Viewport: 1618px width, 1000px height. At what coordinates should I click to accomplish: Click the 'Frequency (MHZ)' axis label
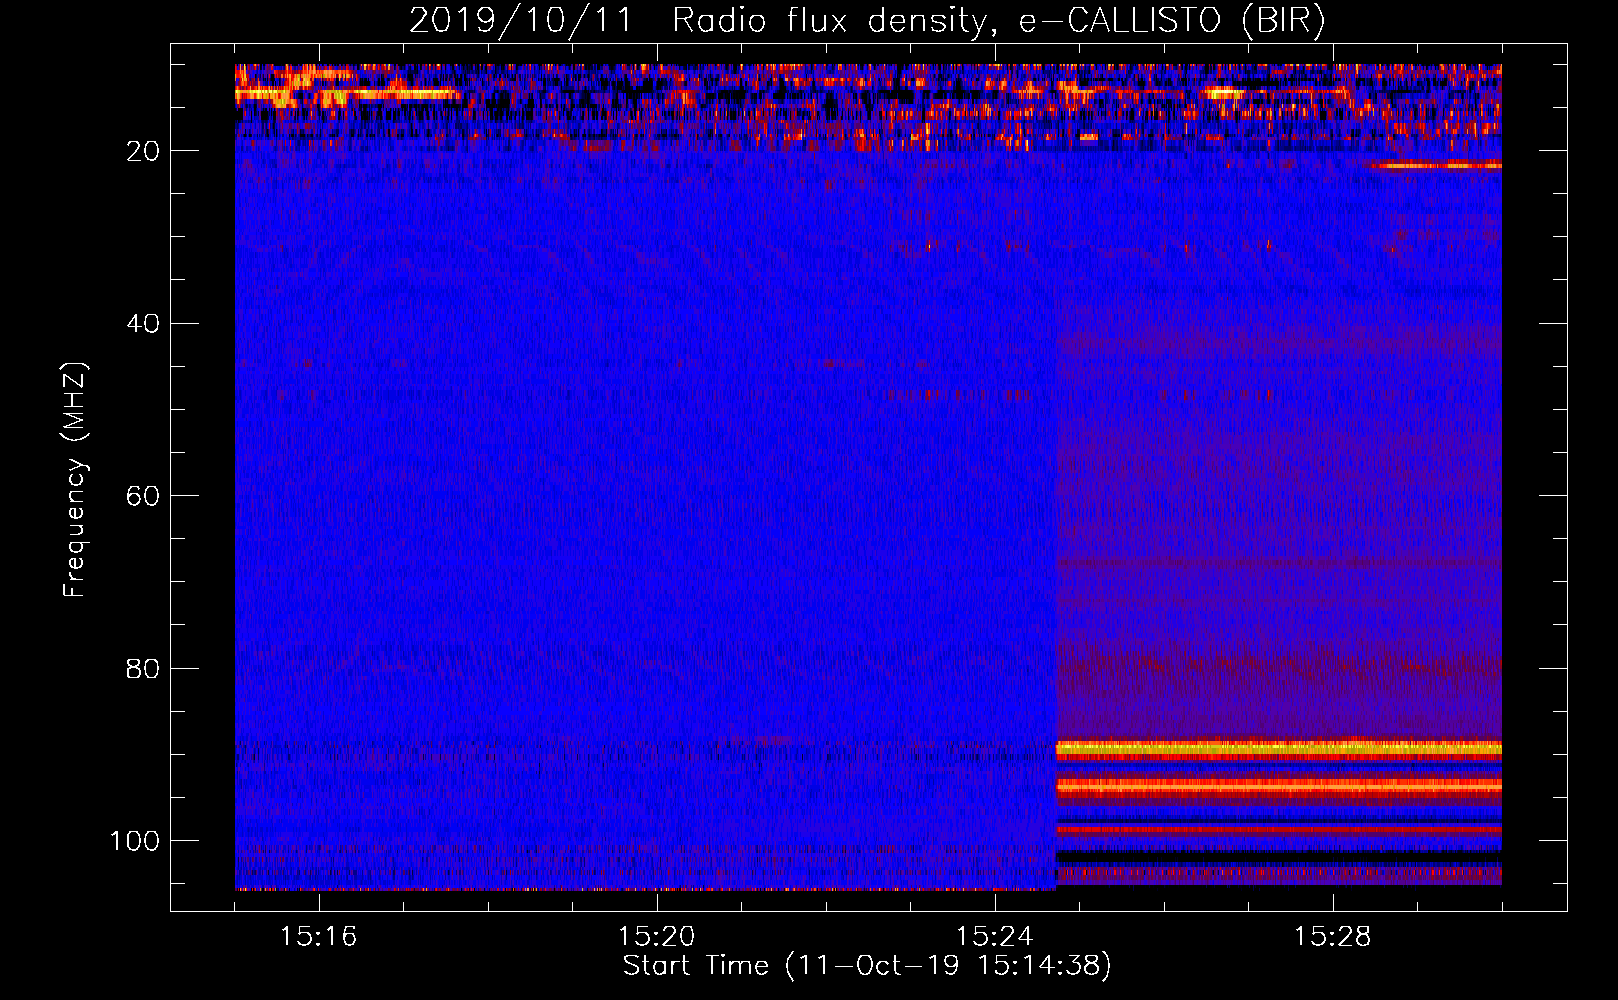coord(75,479)
